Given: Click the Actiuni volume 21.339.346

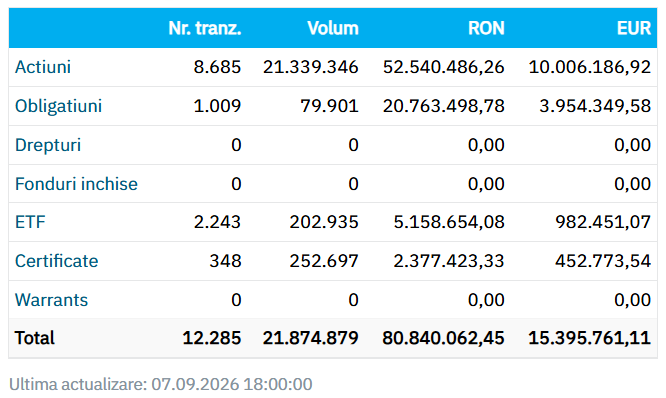Looking at the screenshot, I should click(310, 67).
